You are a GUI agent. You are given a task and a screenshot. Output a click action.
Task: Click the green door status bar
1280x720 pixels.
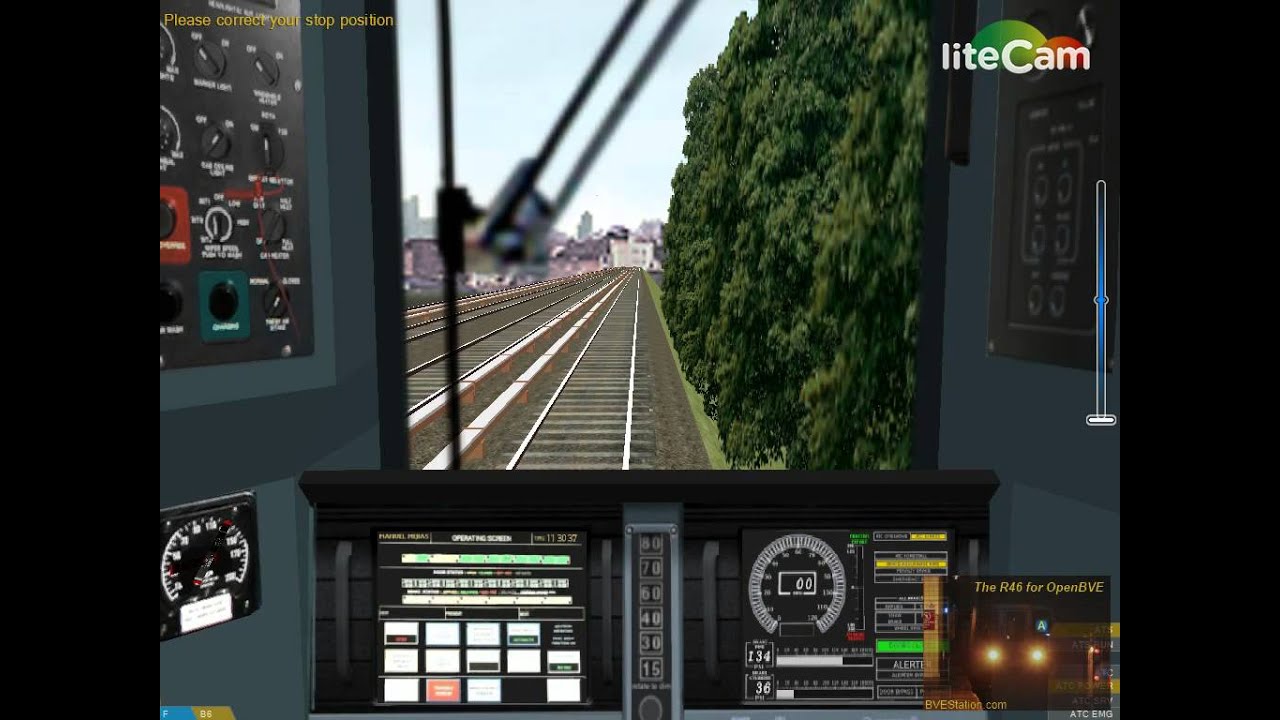click(x=485, y=560)
